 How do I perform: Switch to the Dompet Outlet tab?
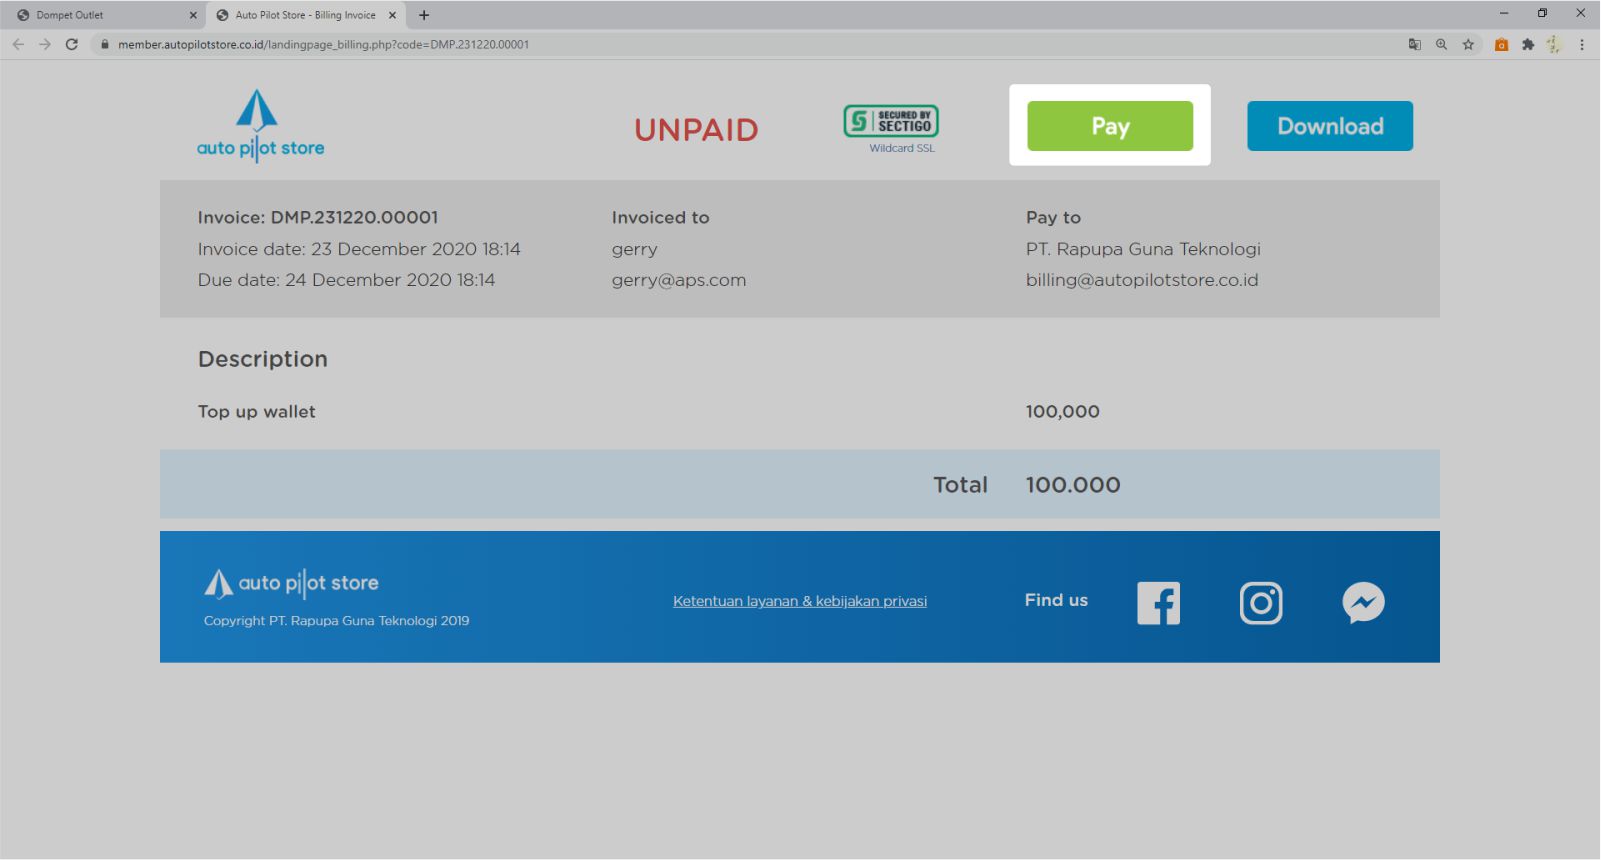coord(100,15)
